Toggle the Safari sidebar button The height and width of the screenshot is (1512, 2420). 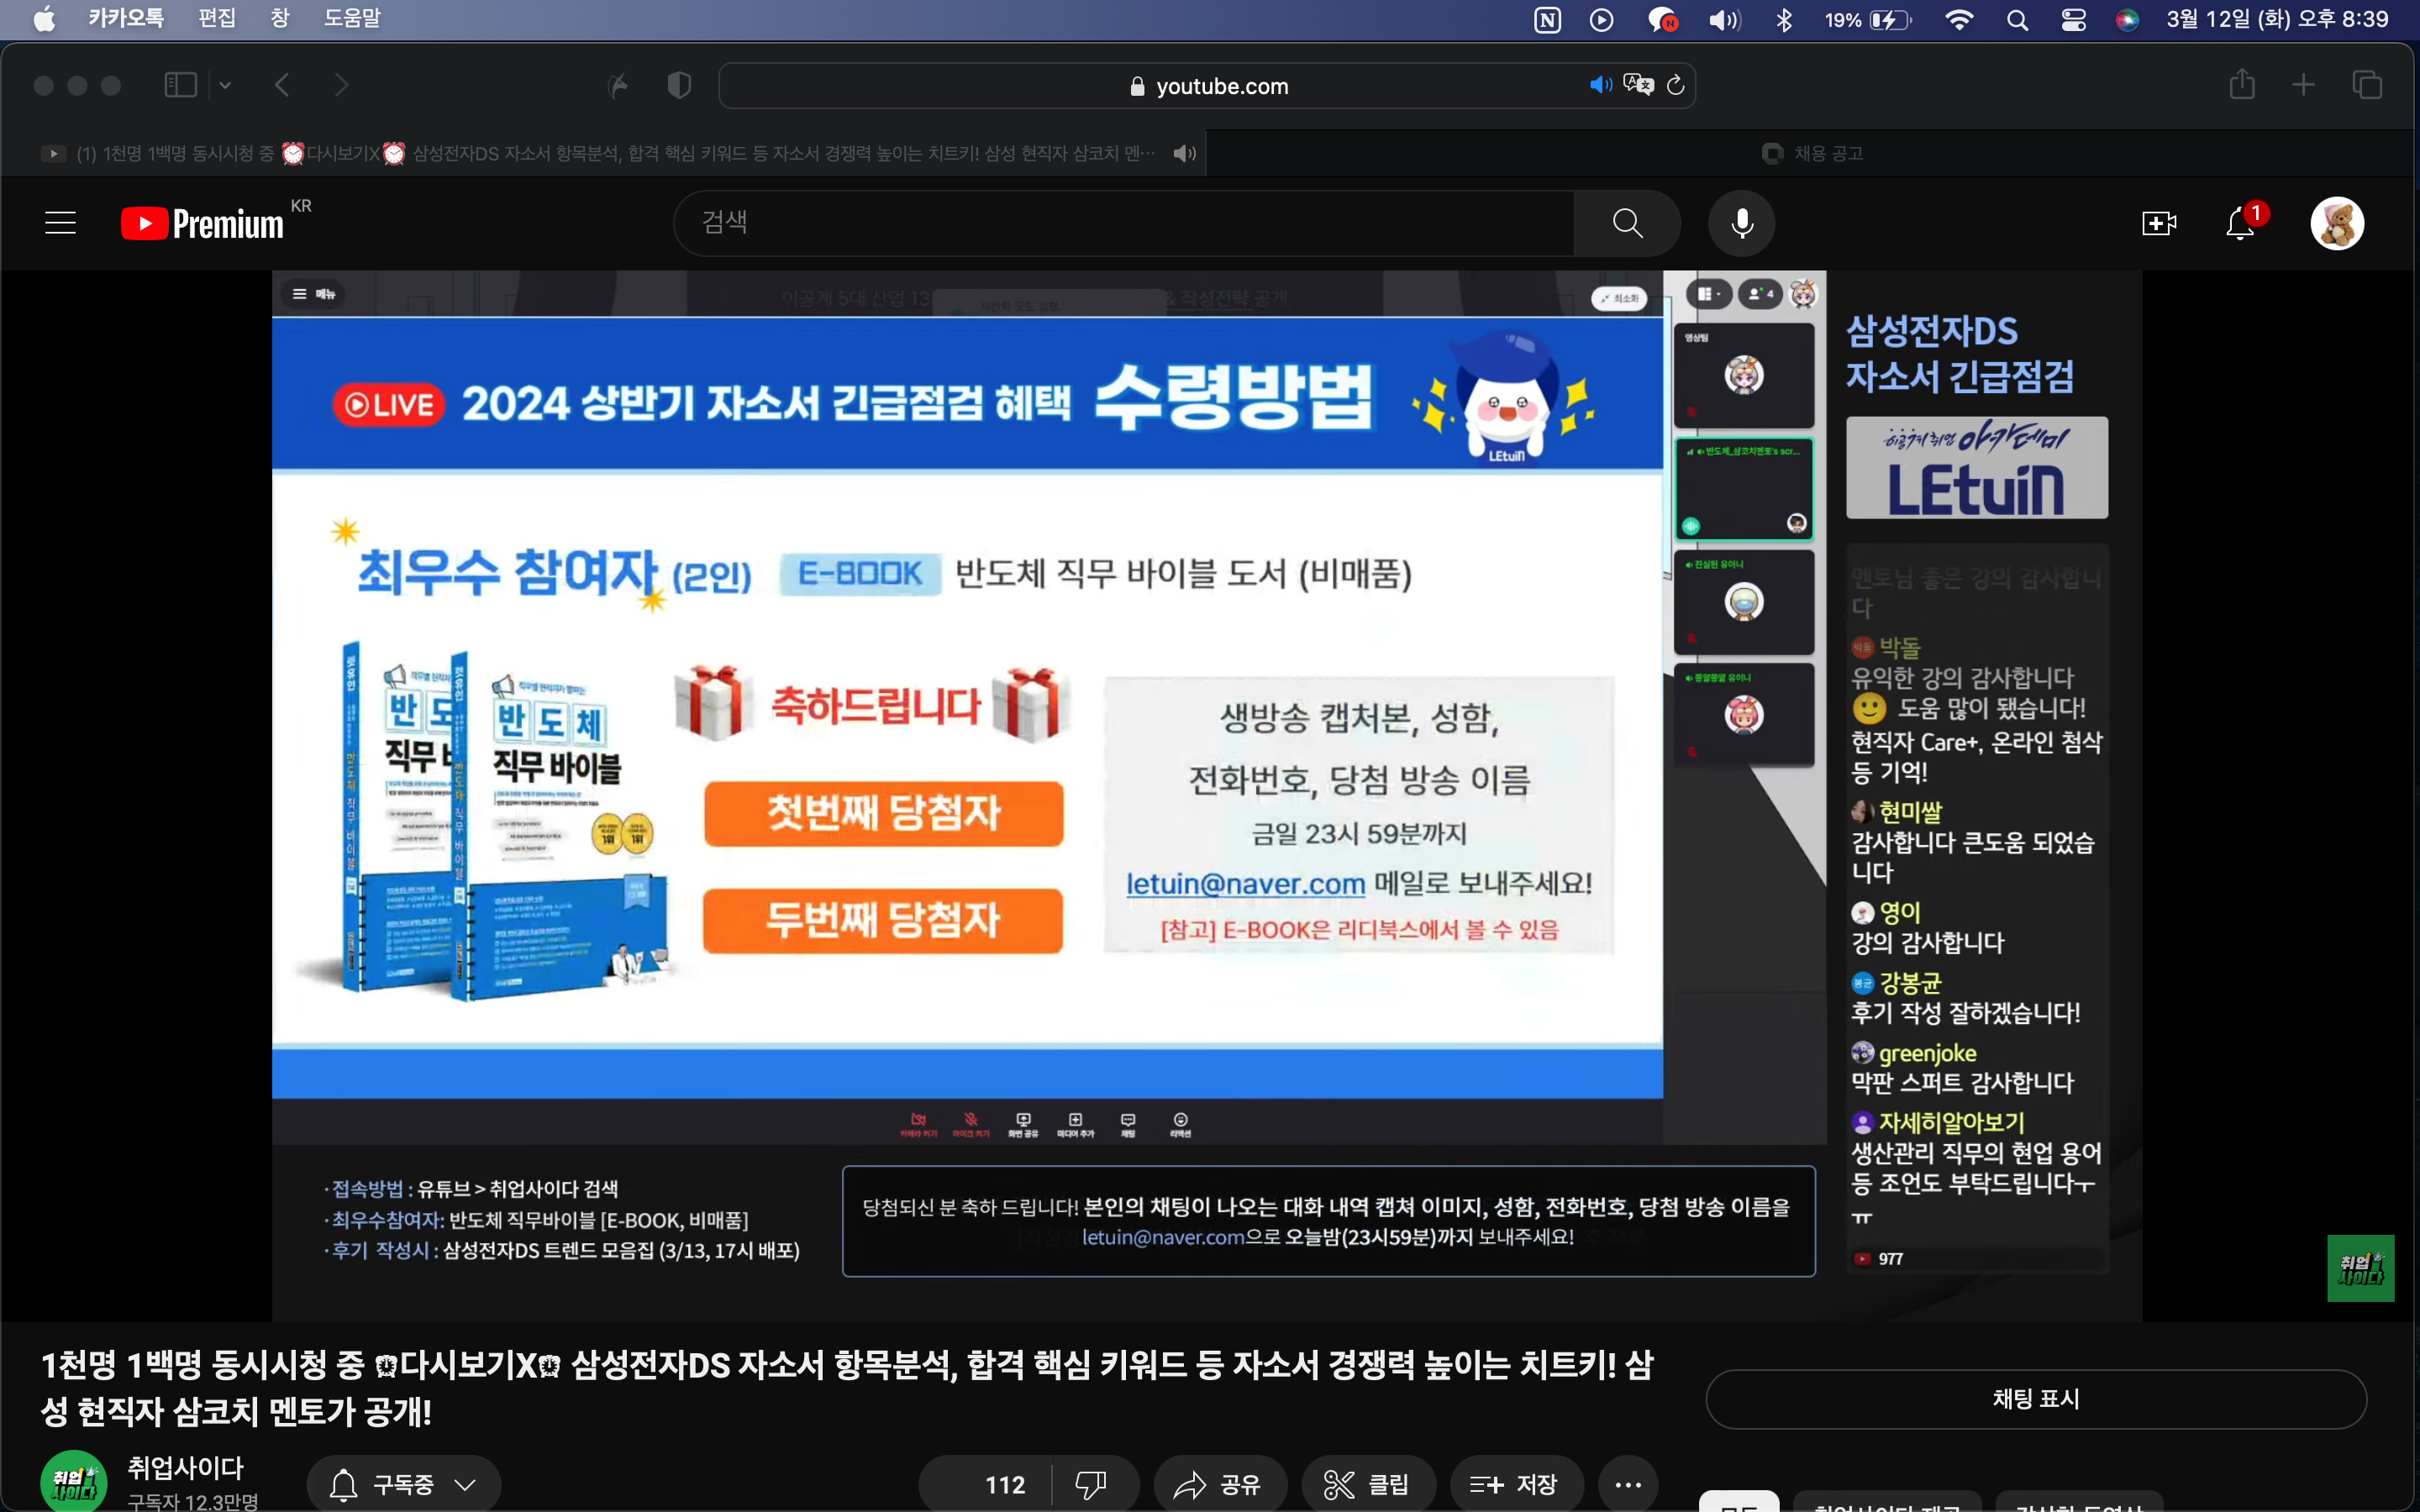click(180, 86)
